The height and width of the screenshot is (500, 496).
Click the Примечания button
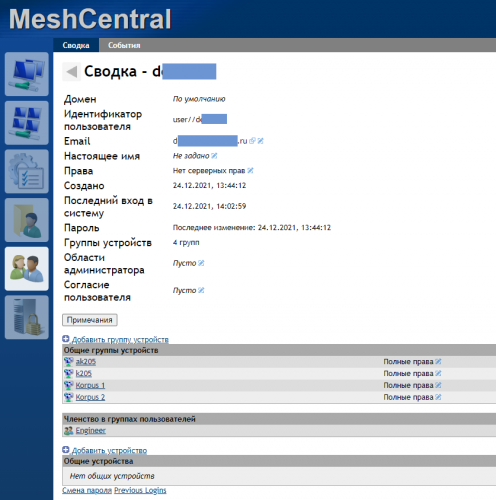click(90, 320)
